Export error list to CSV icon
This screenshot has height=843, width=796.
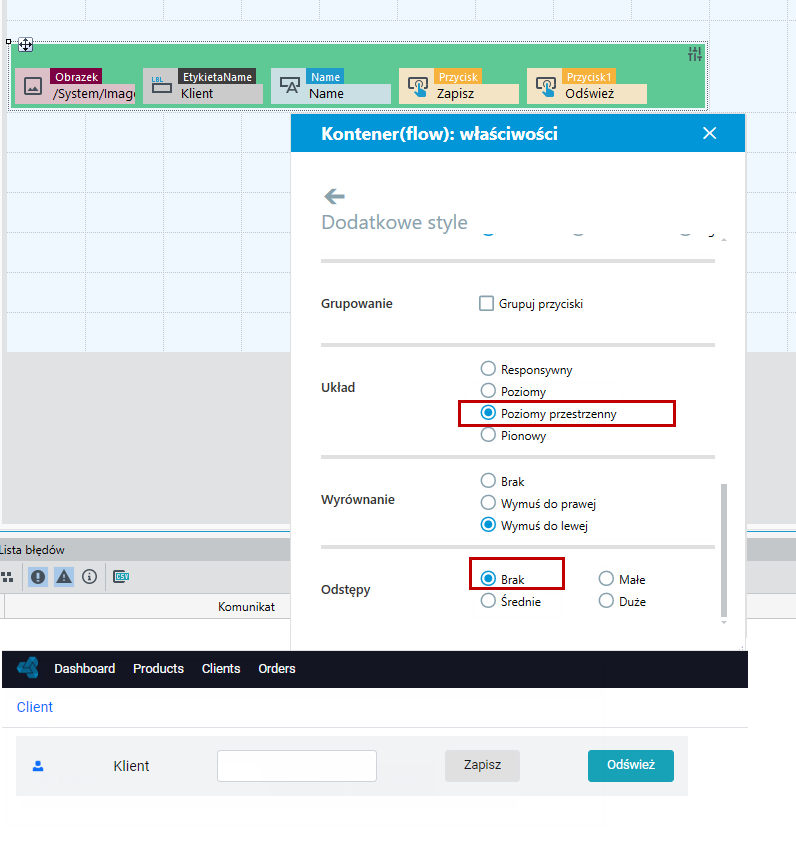[x=121, y=577]
